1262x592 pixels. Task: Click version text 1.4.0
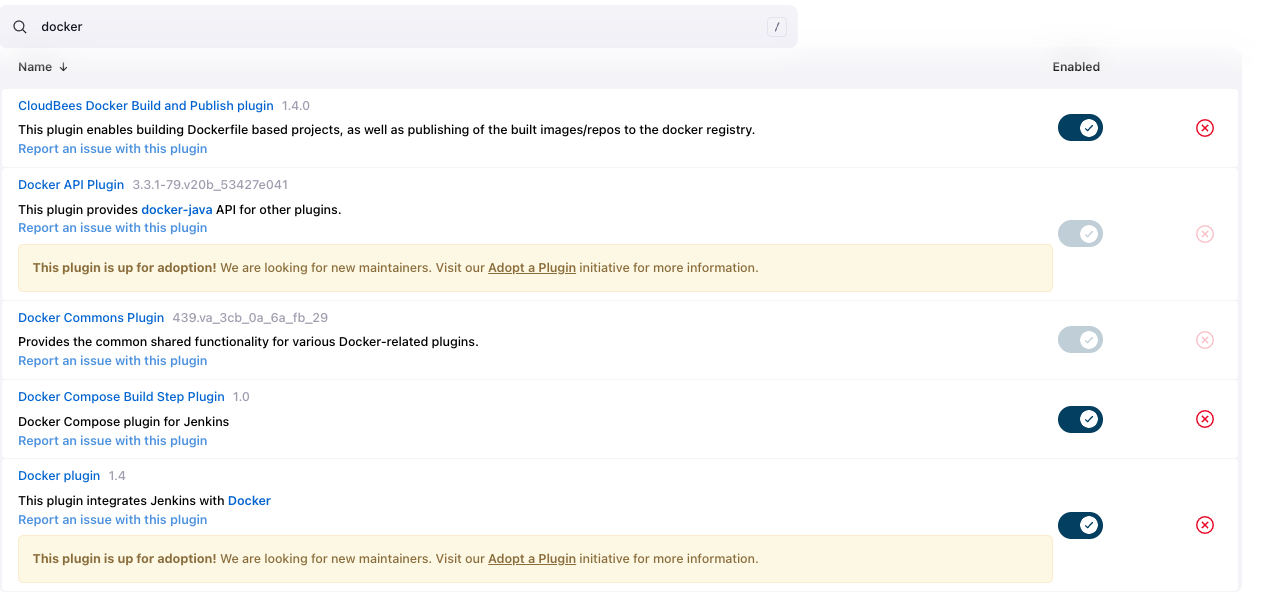pyautogui.click(x=296, y=106)
